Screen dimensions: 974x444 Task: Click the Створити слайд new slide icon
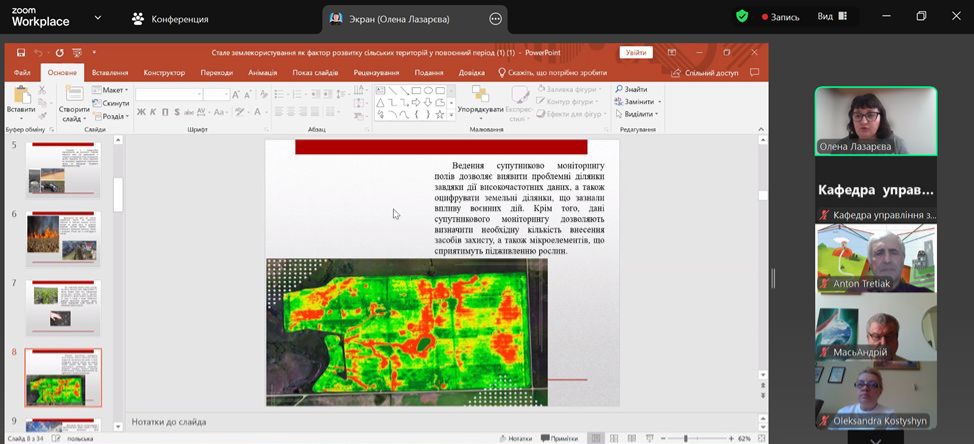(x=74, y=94)
